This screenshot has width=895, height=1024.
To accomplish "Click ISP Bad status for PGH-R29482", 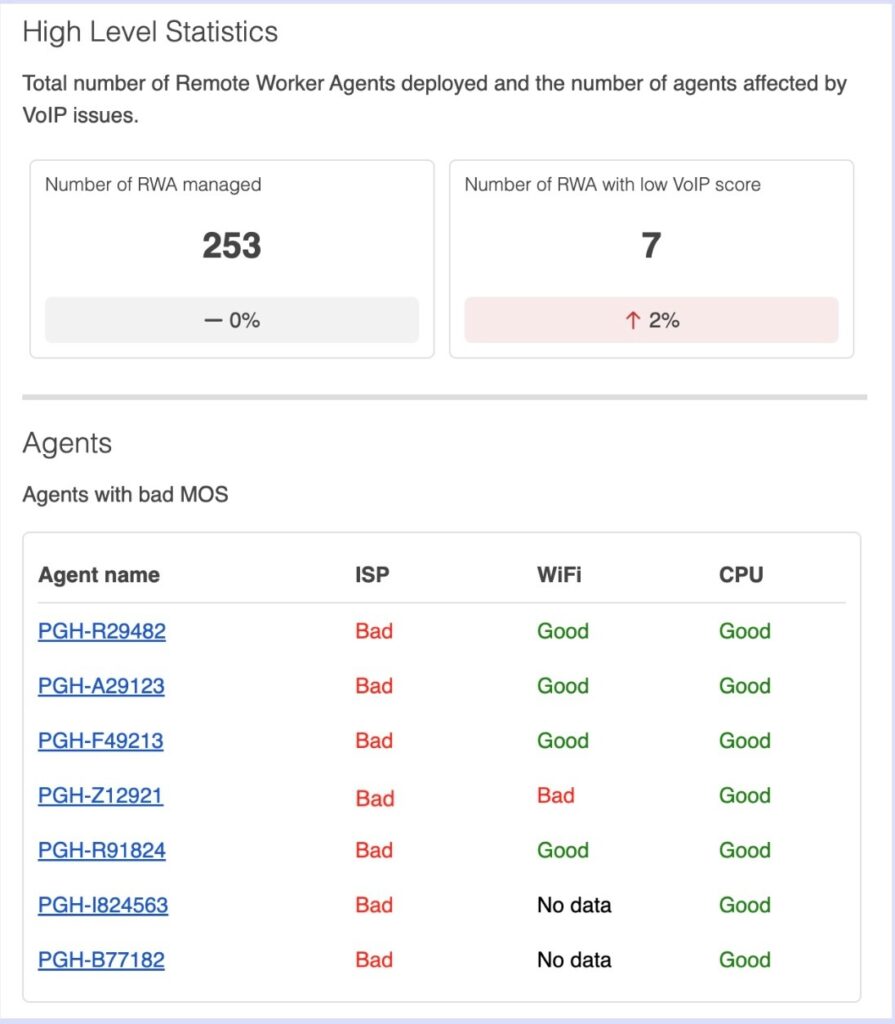I will (x=374, y=631).
